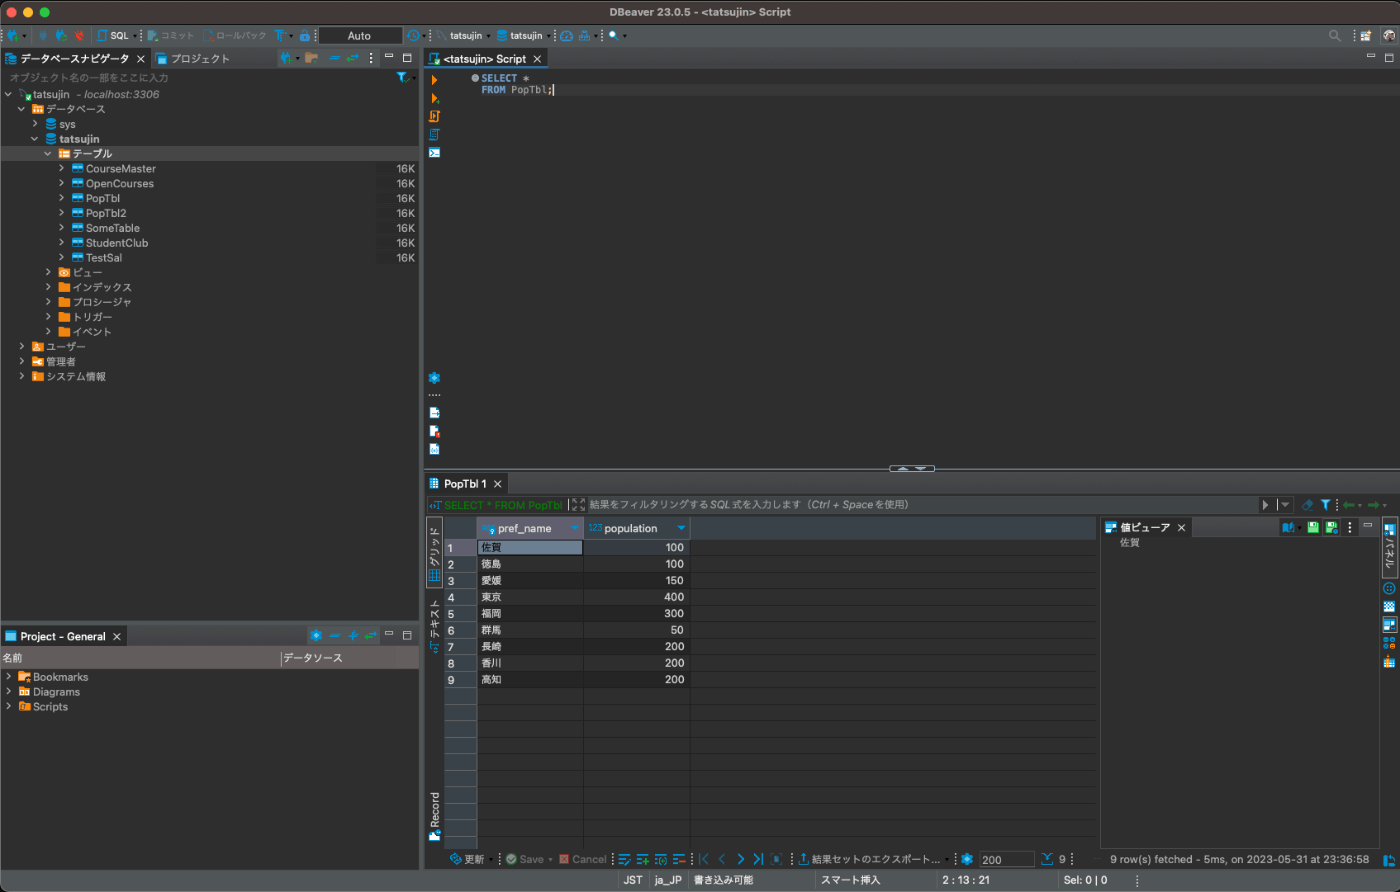Image resolution: width=1400 pixels, height=892 pixels.
Task: Toggle the パネル side panel button
Action: point(1389,548)
